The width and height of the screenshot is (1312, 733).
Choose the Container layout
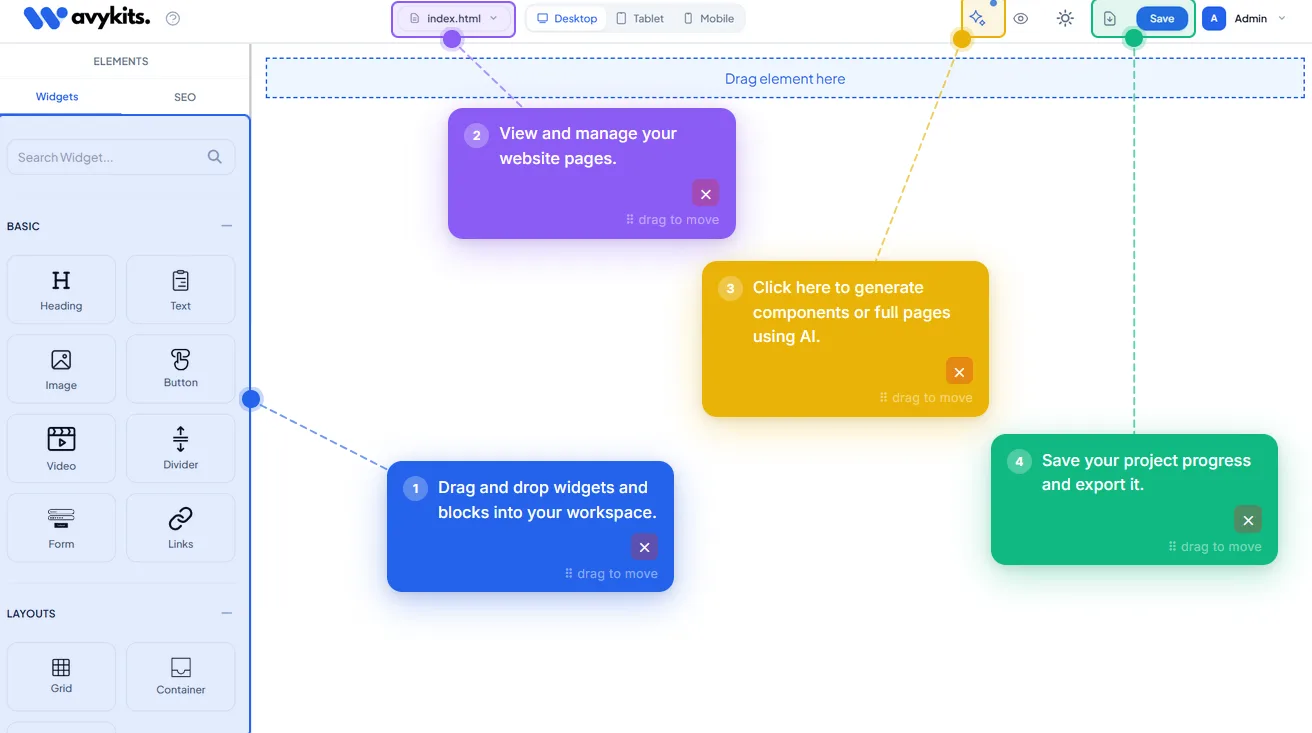tap(181, 676)
